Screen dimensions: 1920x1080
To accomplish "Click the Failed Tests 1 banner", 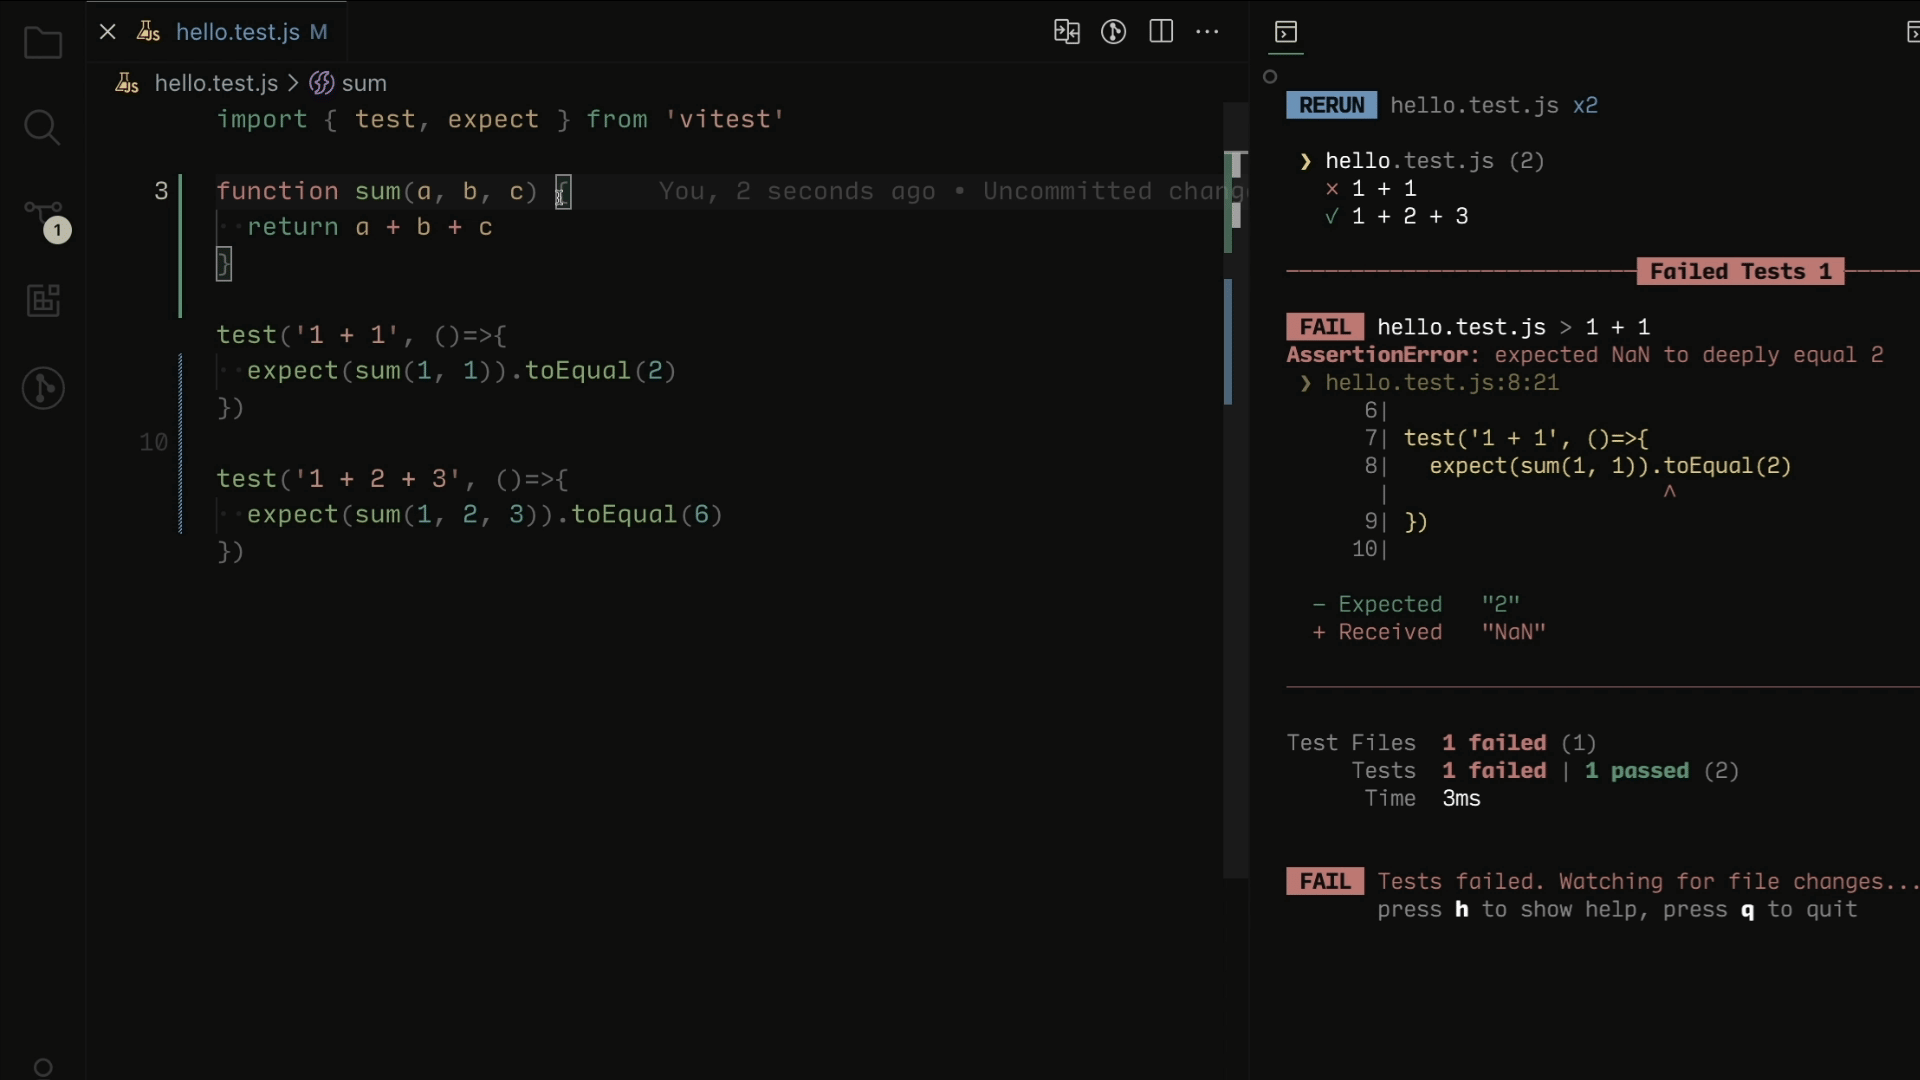I will point(1740,271).
